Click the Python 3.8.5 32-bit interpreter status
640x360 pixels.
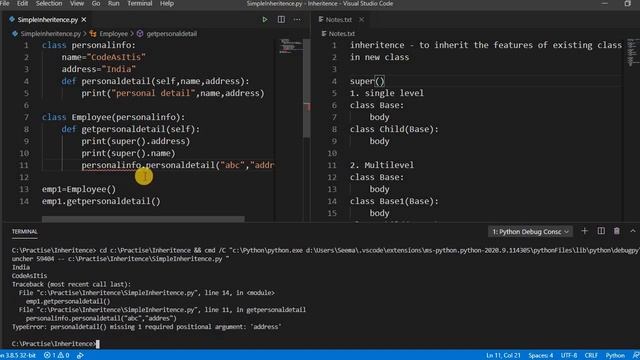click(18, 356)
